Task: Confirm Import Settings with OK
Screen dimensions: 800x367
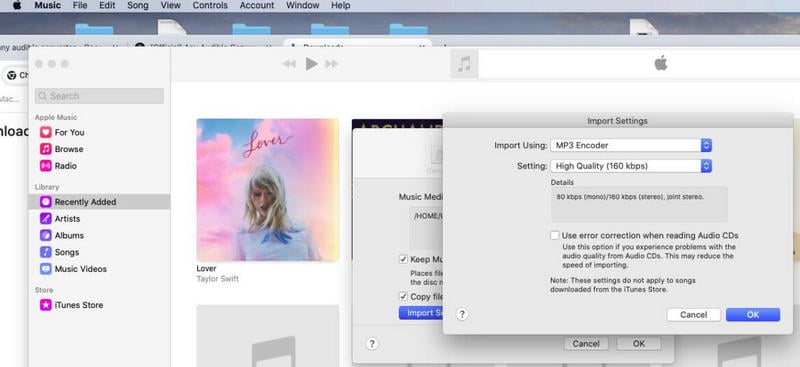Action: pos(753,315)
